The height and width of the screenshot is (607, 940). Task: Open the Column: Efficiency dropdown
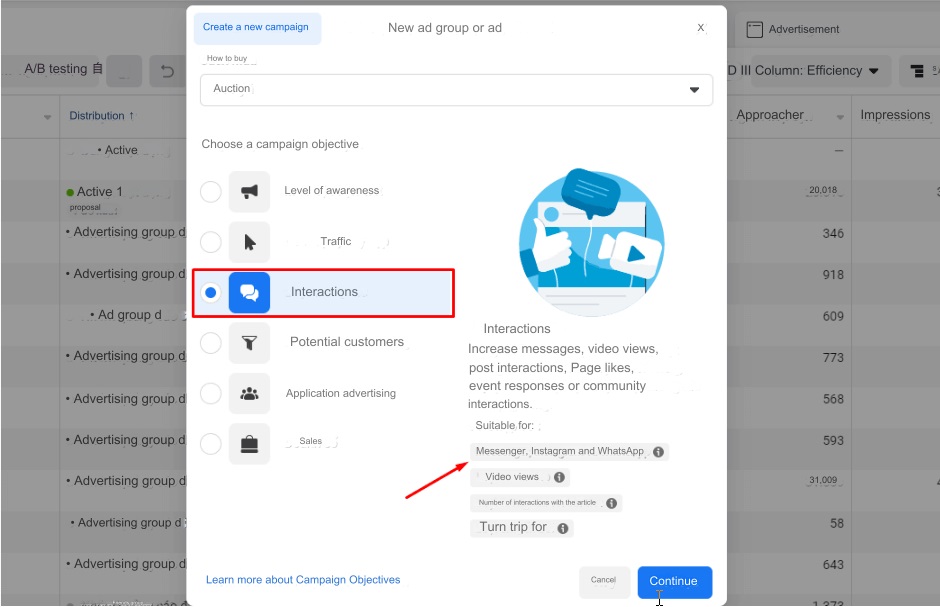875,71
